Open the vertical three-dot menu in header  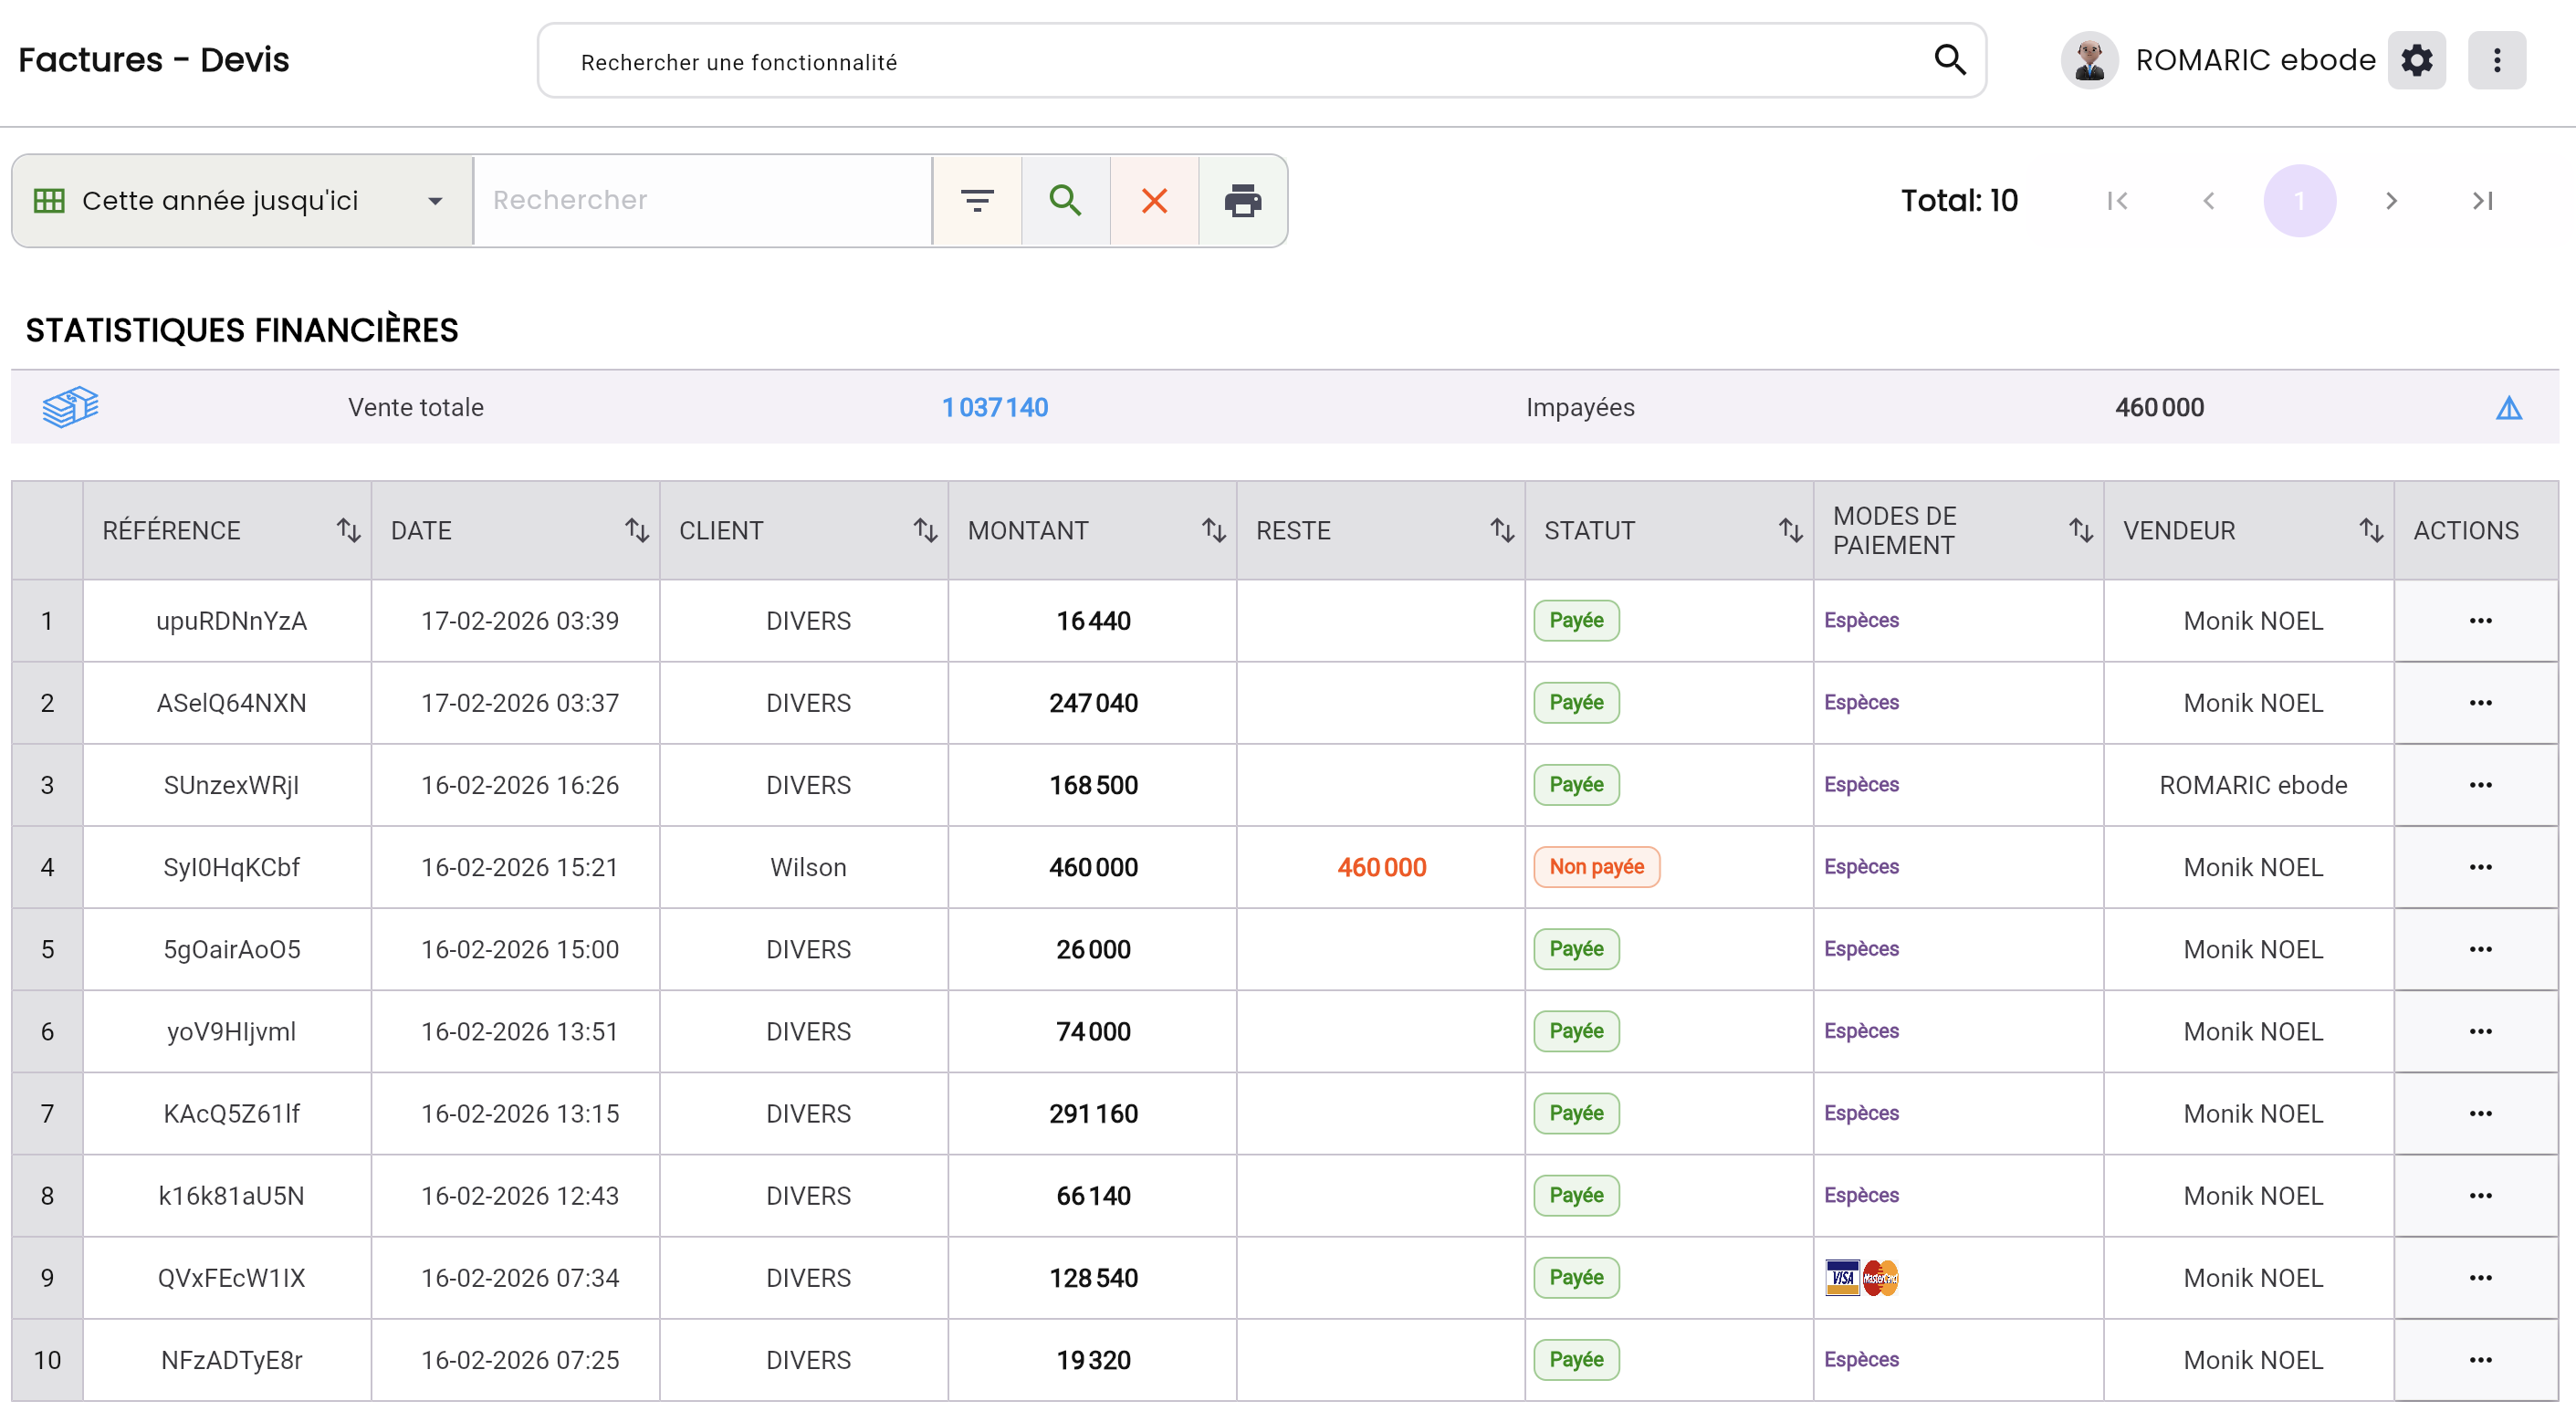pyautogui.click(x=2496, y=61)
